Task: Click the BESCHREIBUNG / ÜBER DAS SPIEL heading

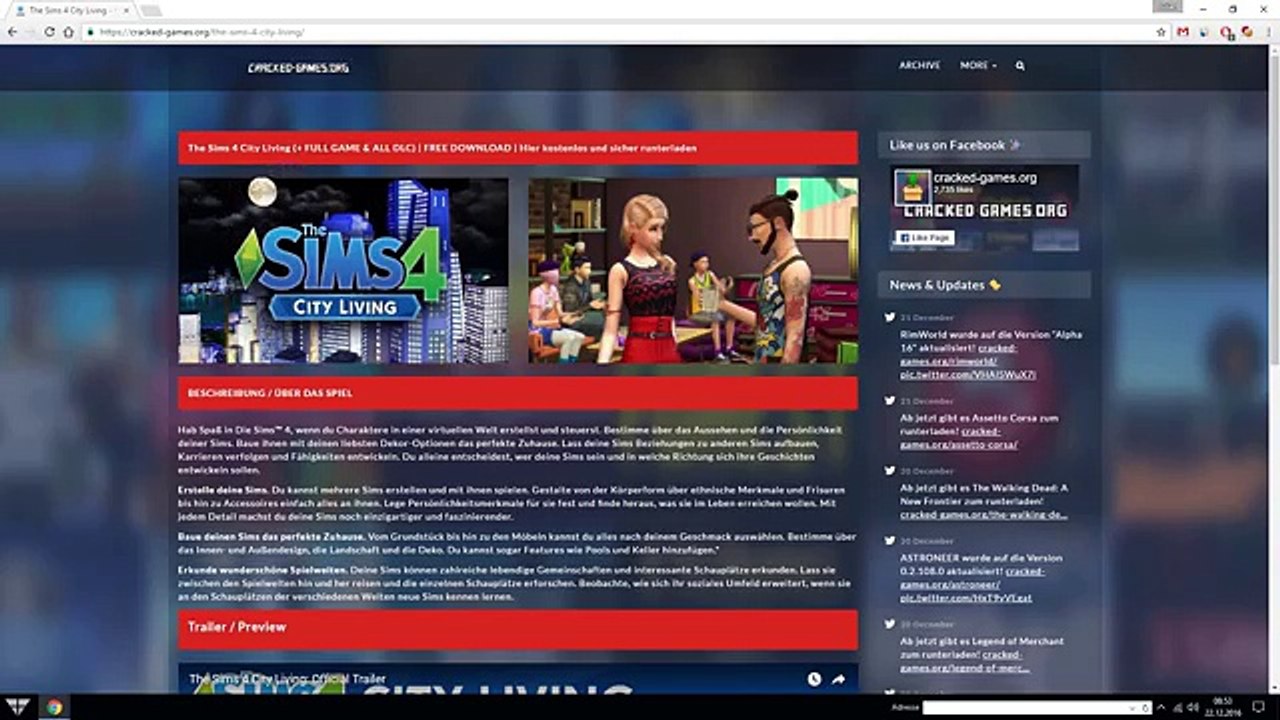Action: click(270, 393)
